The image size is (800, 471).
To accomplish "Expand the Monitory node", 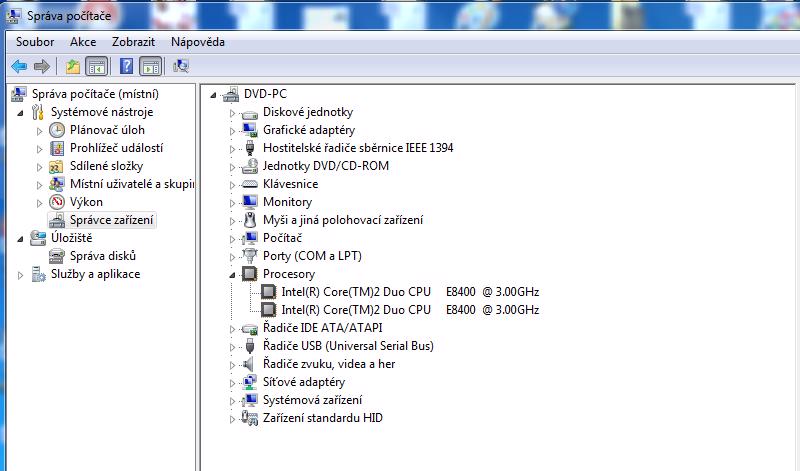I will tap(232, 203).
